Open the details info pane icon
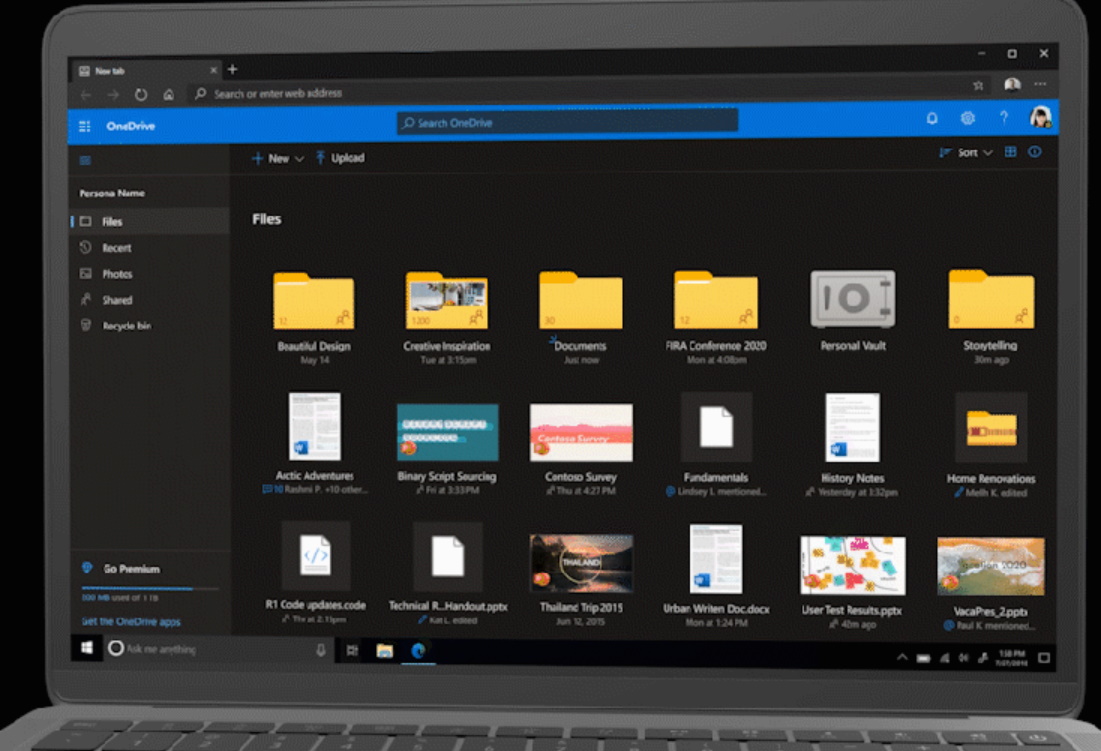The height and width of the screenshot is (751, 1101). [x=1035, y=152]
